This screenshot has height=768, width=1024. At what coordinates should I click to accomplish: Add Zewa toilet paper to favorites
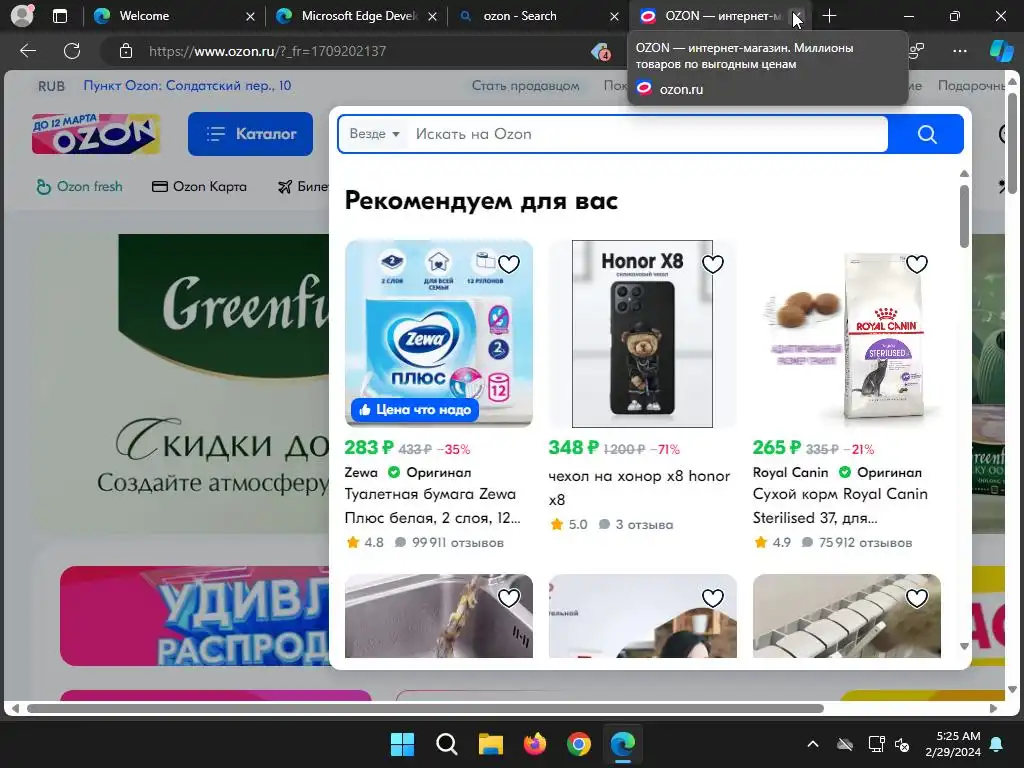509,264
